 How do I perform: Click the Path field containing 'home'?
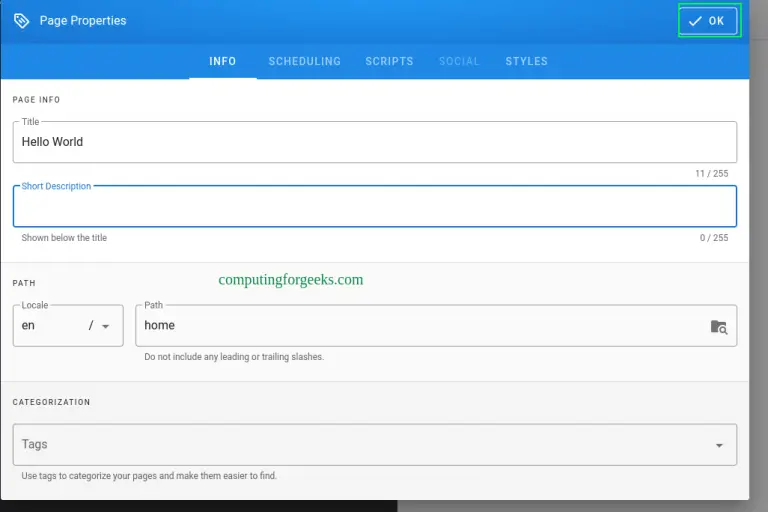click(420, 326)
